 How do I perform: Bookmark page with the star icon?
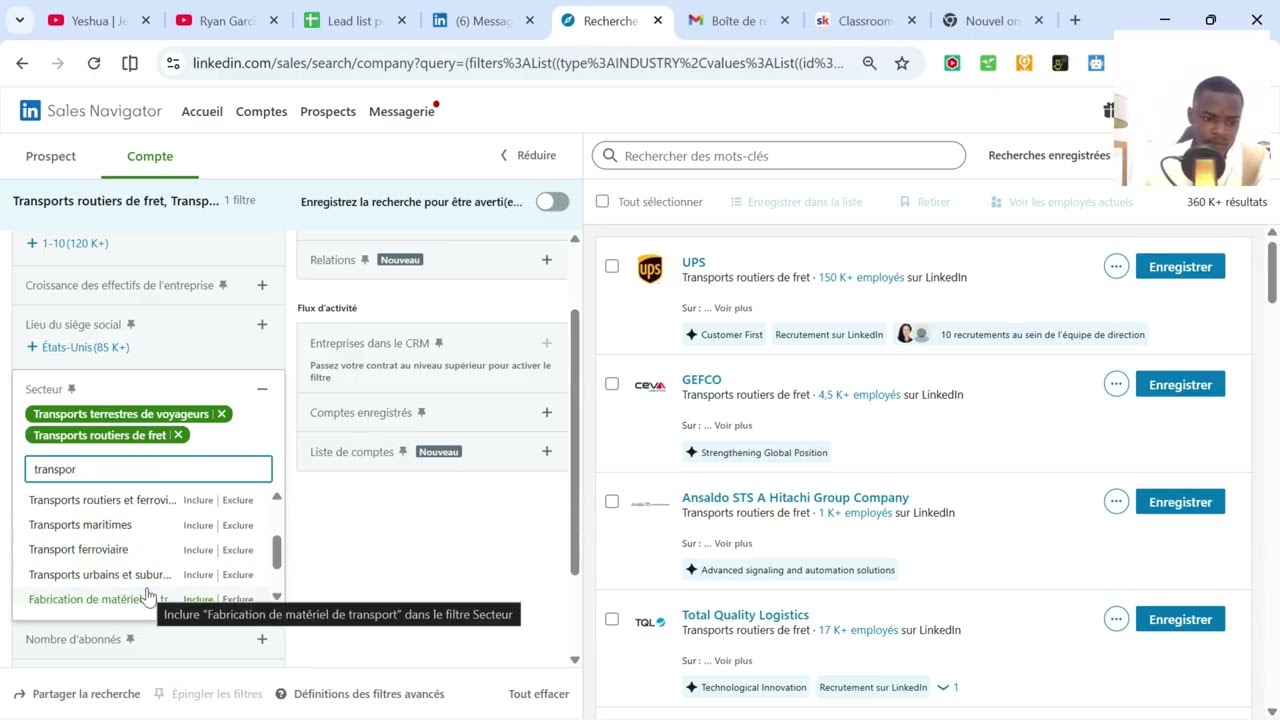click(902, 63)
